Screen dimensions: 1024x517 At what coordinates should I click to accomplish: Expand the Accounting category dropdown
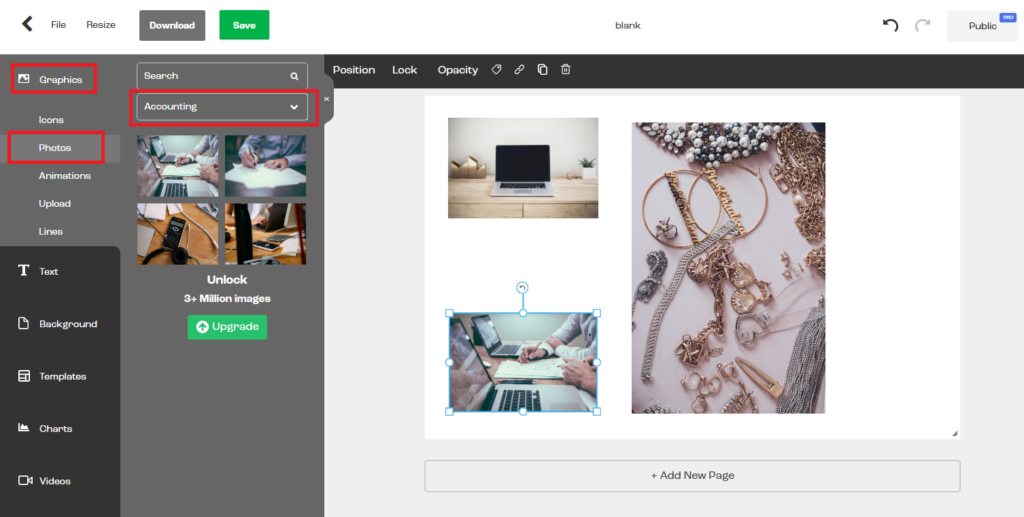click(x=222, y=106)
